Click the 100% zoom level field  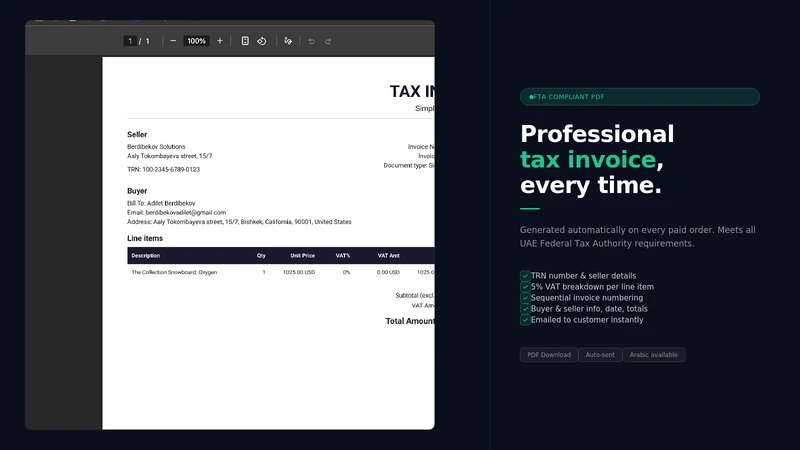(196, 41)
